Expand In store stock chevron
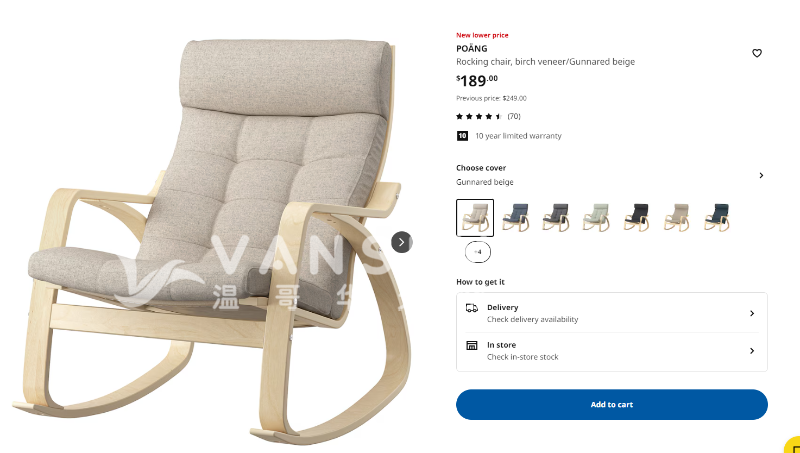800x453 pixels. 752,351
